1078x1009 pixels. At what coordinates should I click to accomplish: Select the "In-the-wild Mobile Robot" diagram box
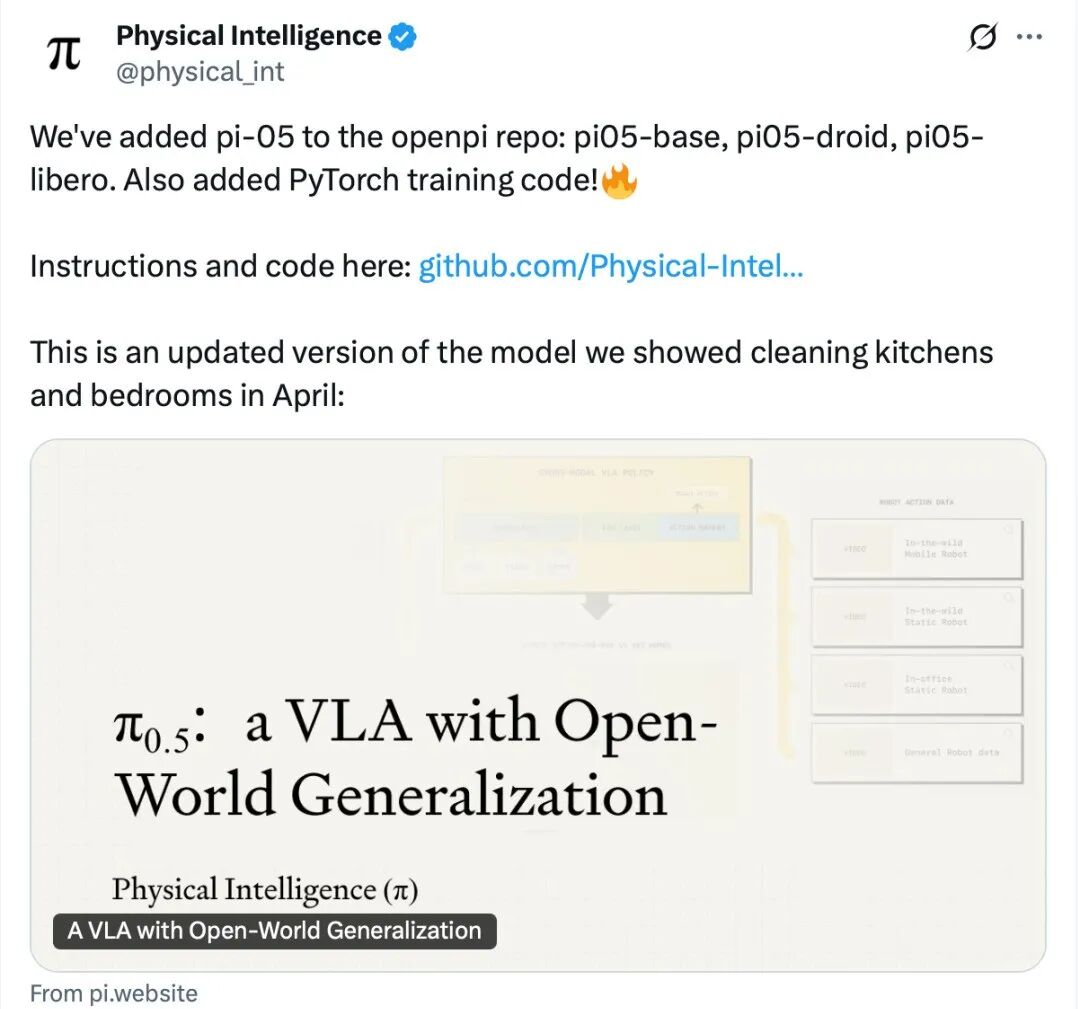(x=917, y=548)
